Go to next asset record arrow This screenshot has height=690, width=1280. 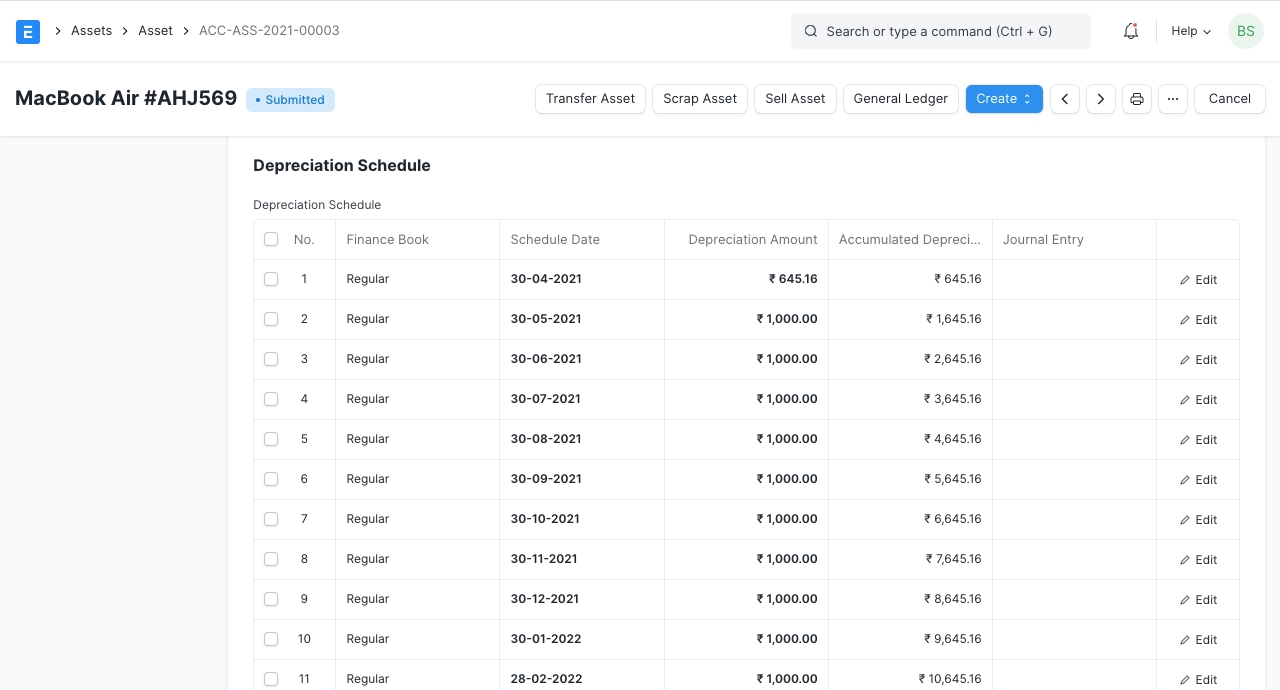click(1101, 99)
